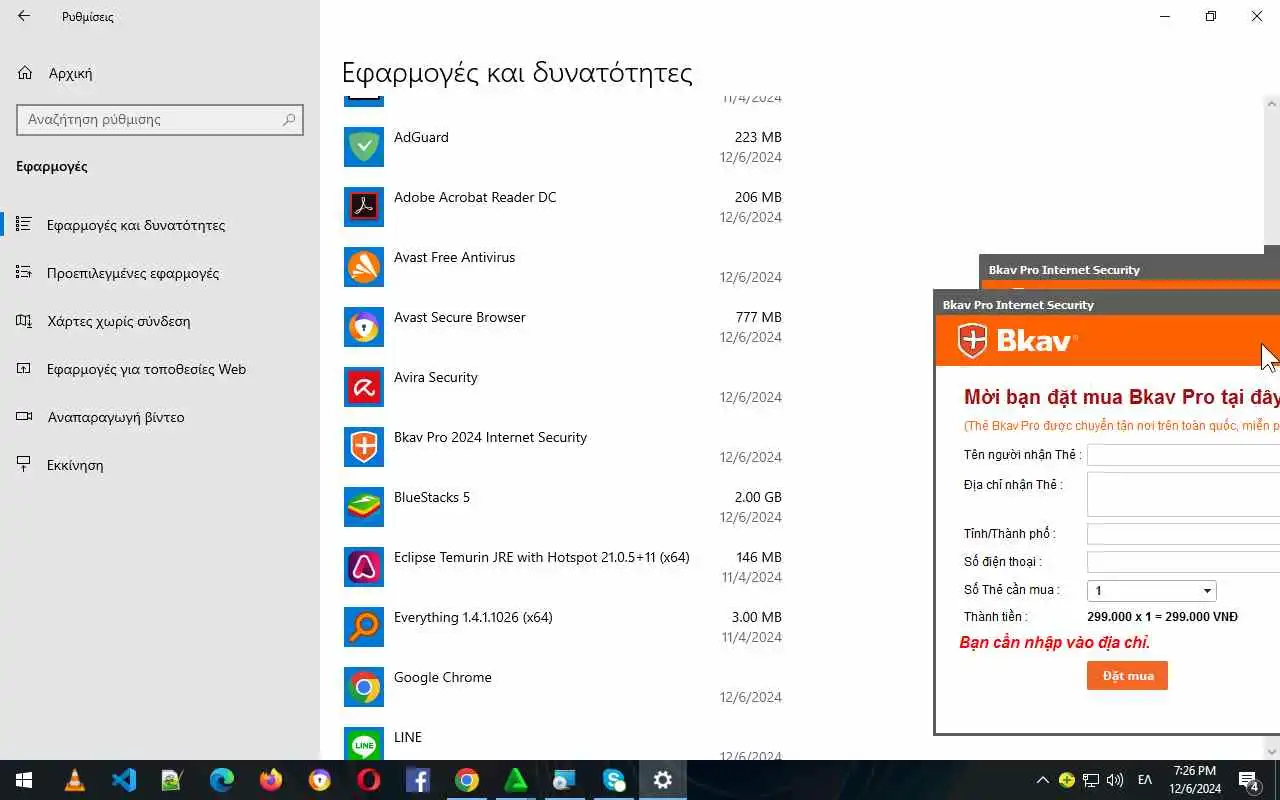Click the ΕΛ language indicator
Viewport: 1280px width, 800px height.
coord(1145,780)
